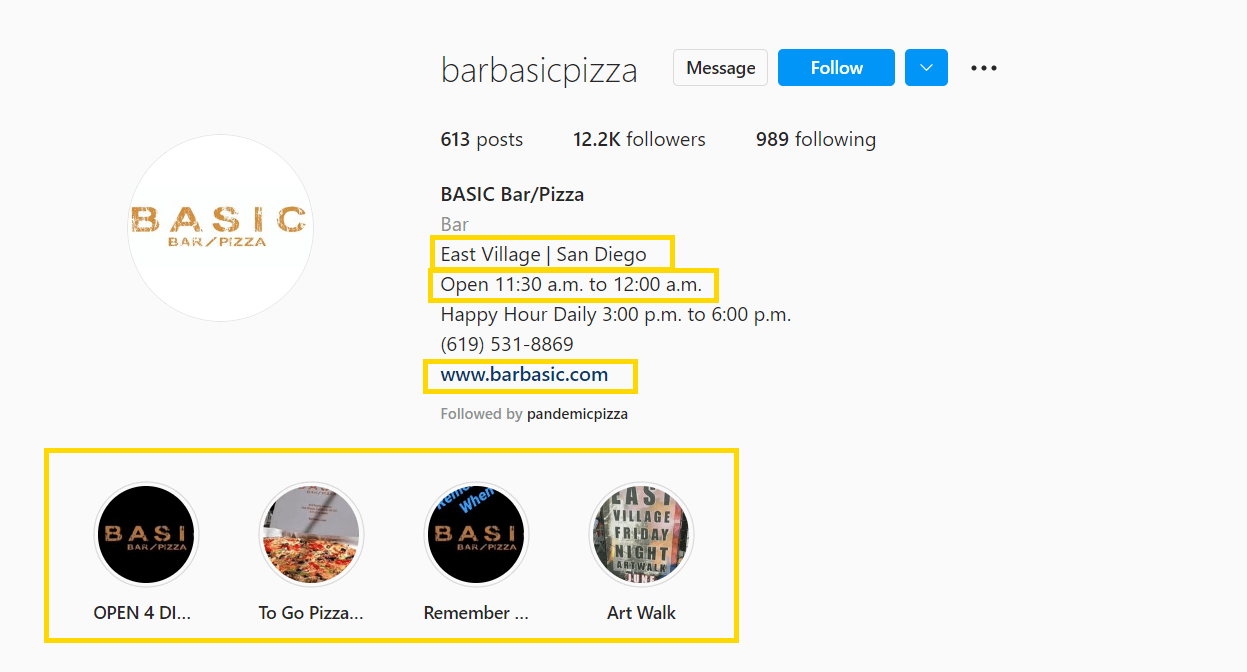Open the Remember When story highlight
Screen dimensions: 1247x672
pyautogui.click(x=476, y=534)
